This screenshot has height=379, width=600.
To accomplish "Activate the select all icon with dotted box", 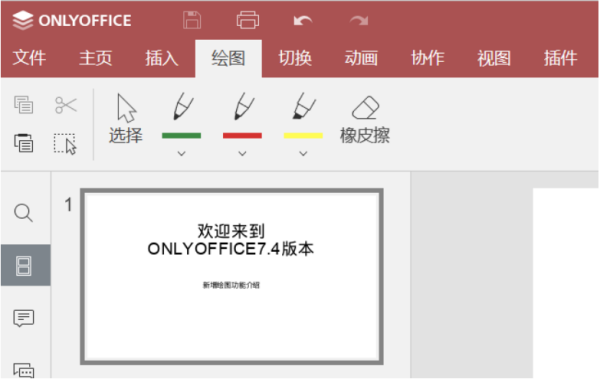I will (65, 144).
